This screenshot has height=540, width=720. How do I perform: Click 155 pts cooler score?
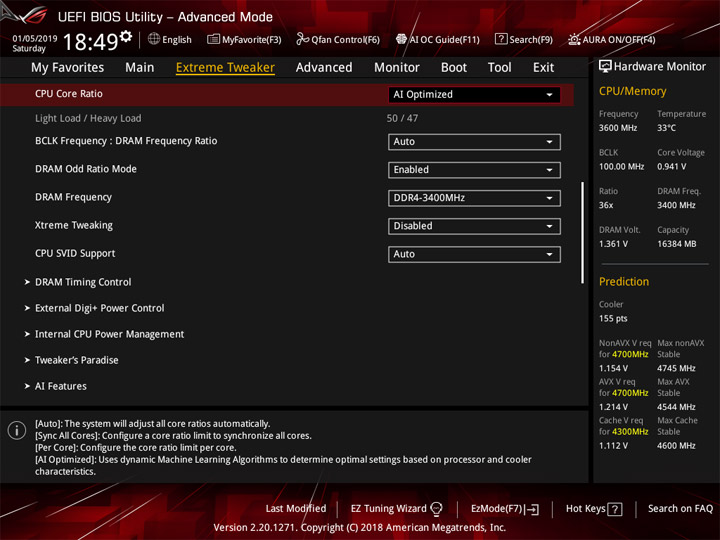click(x=613, y=319)
